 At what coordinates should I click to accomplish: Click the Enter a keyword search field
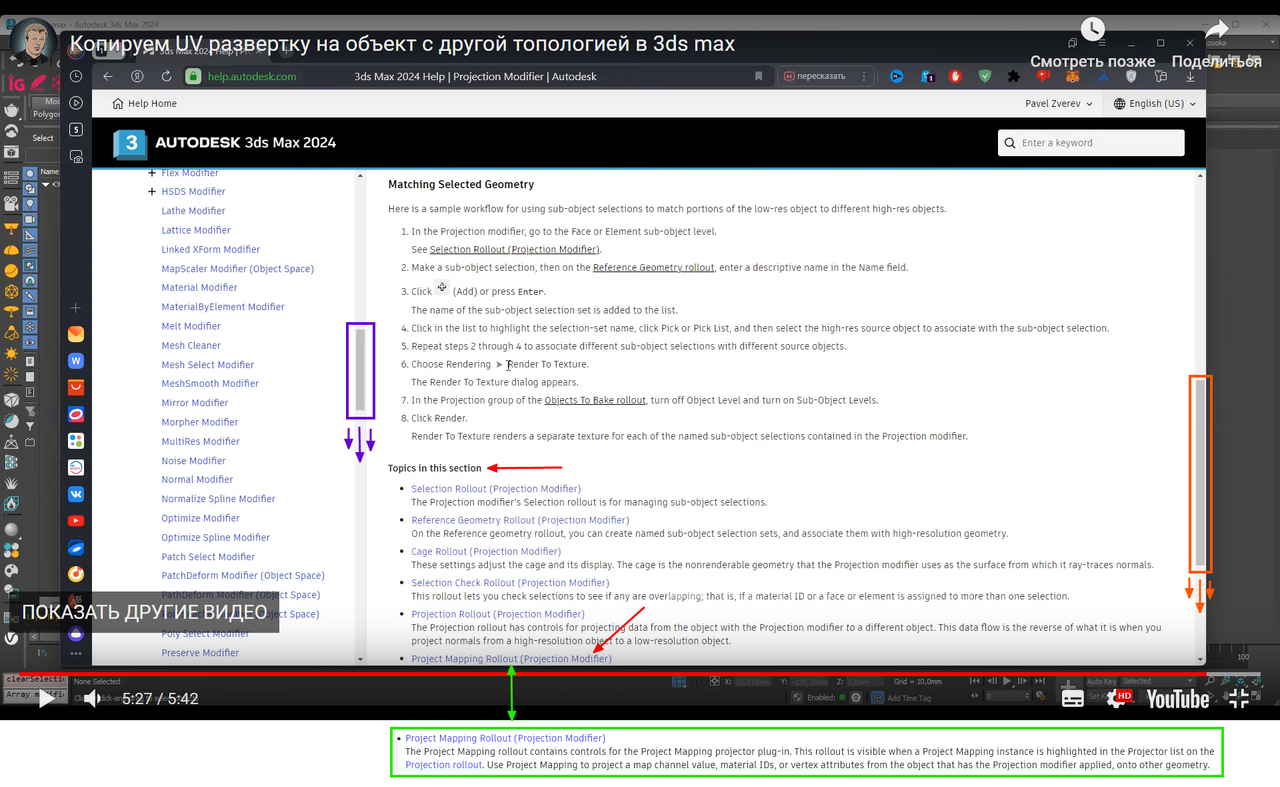pos(1091,143)
